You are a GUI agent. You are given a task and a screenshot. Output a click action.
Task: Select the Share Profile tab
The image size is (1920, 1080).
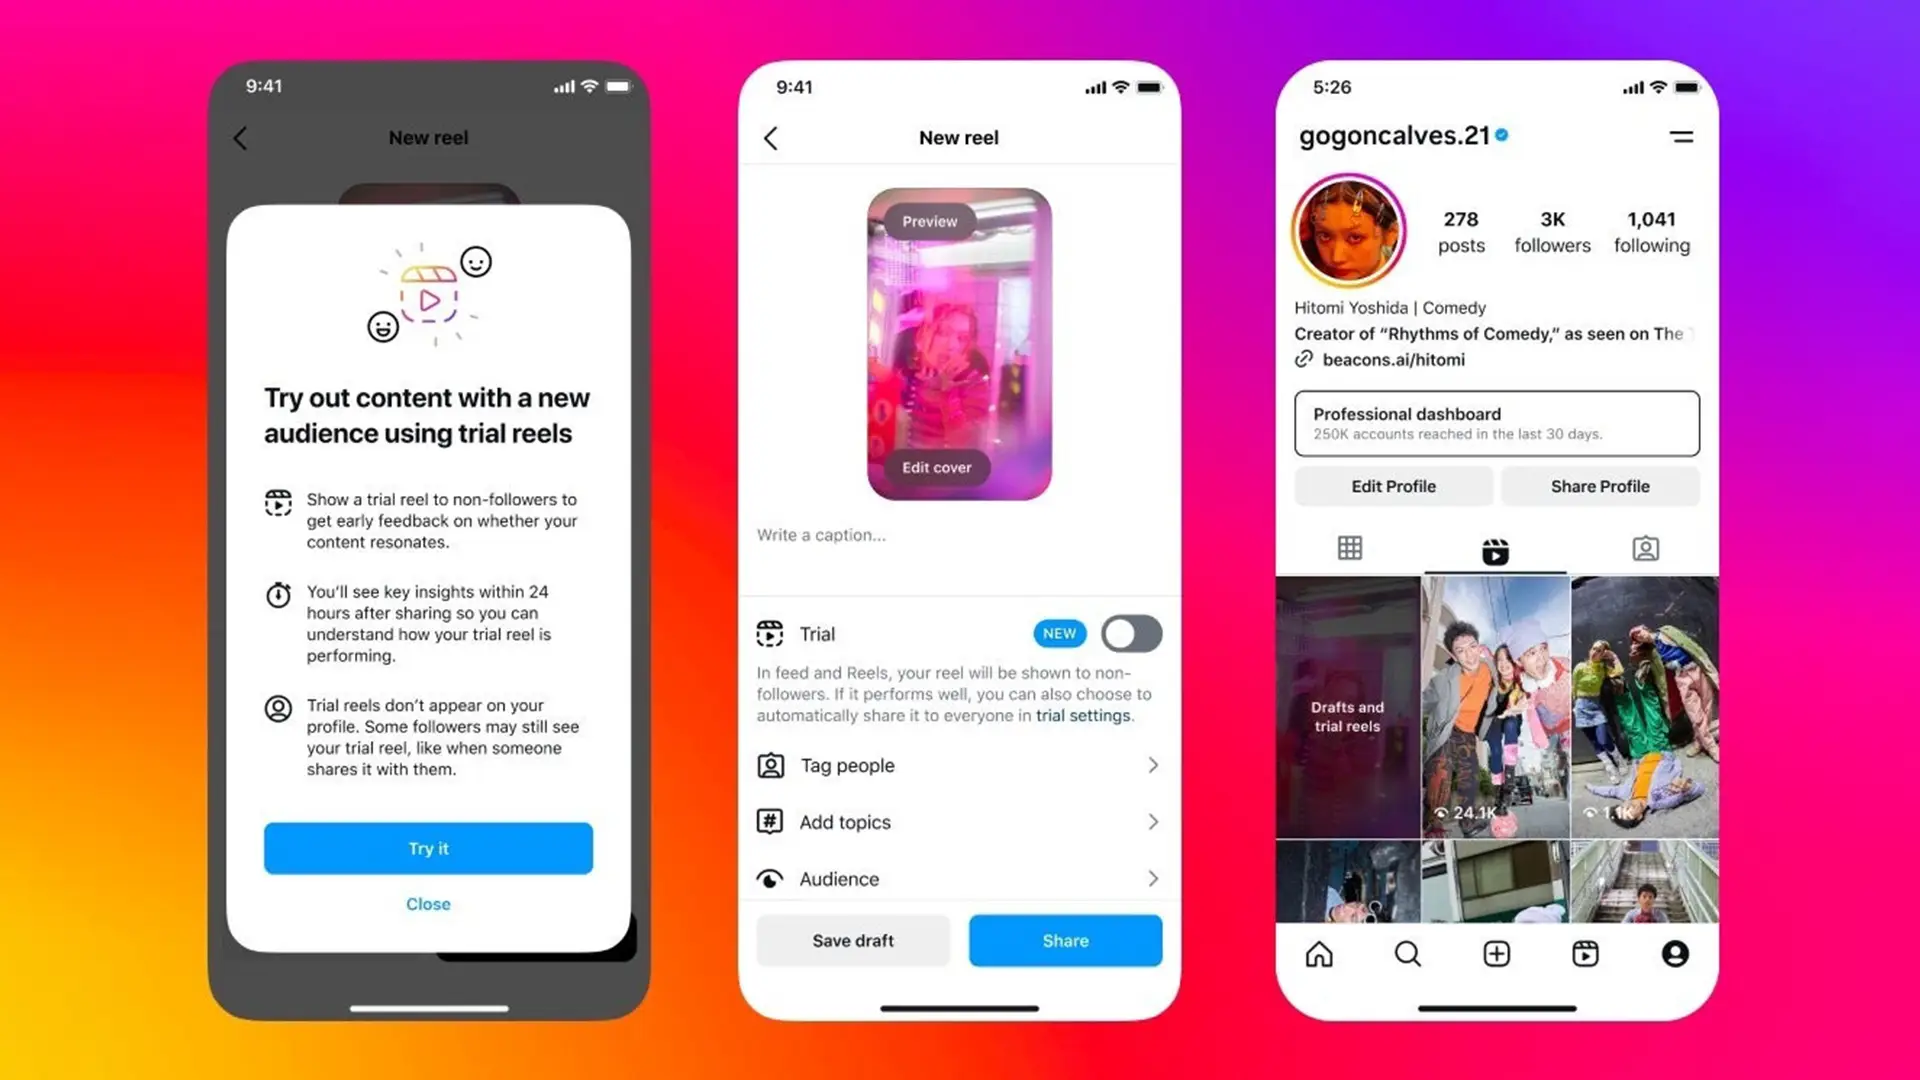1601,485
